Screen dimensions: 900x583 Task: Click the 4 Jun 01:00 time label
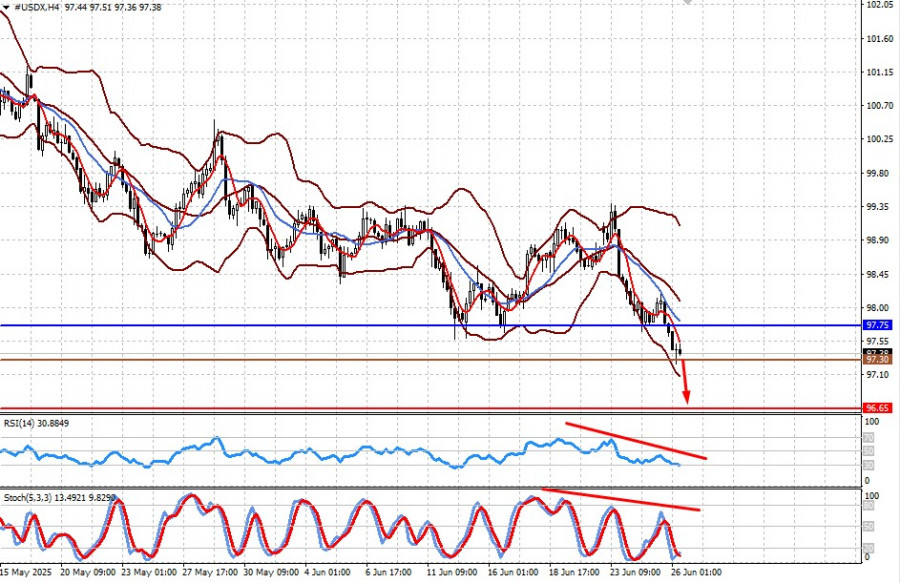(327, 572)
